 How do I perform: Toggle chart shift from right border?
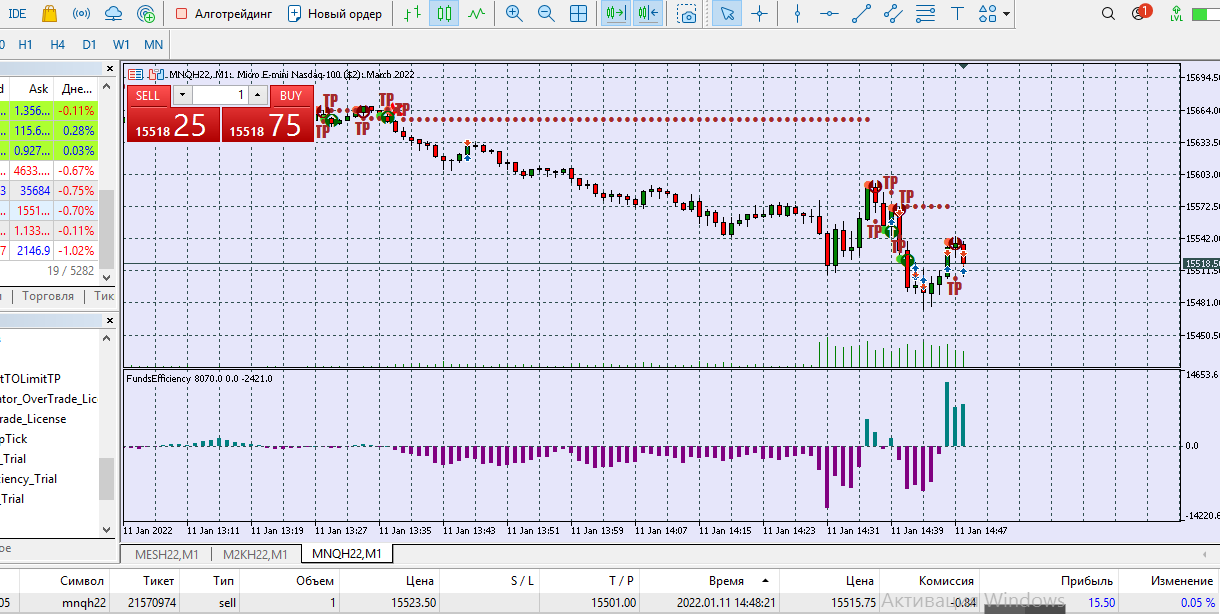point(647,14)
